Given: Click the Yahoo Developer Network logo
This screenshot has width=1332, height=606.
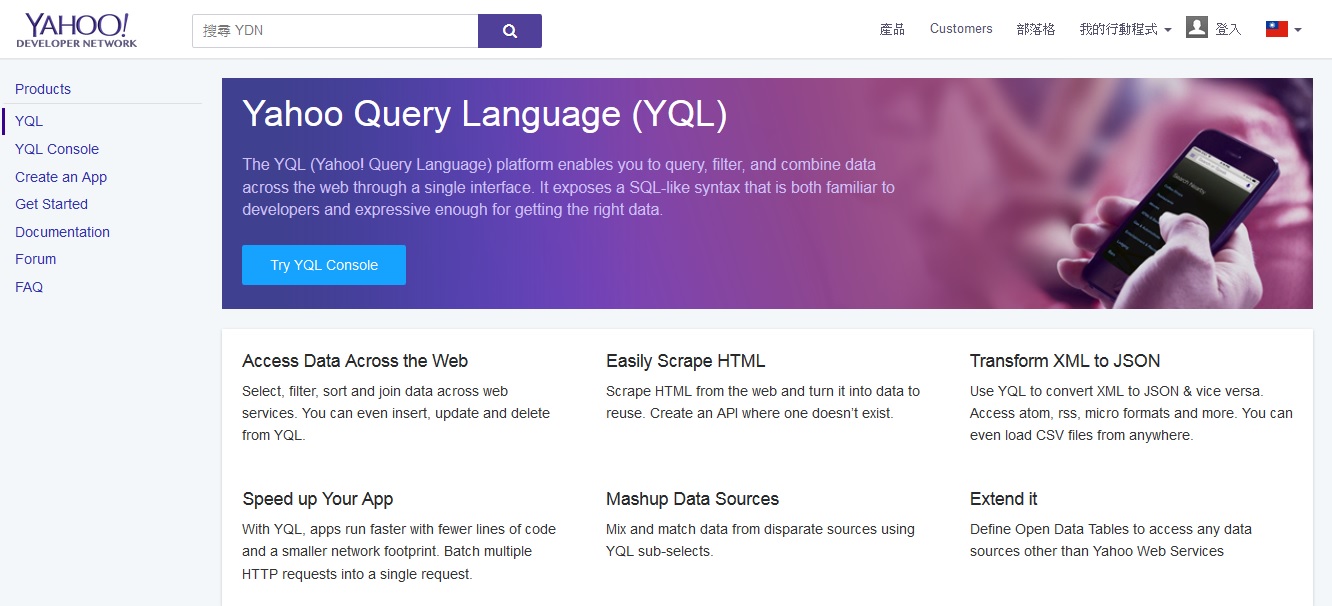Looking at the screenshot, I should click(77, 31).
